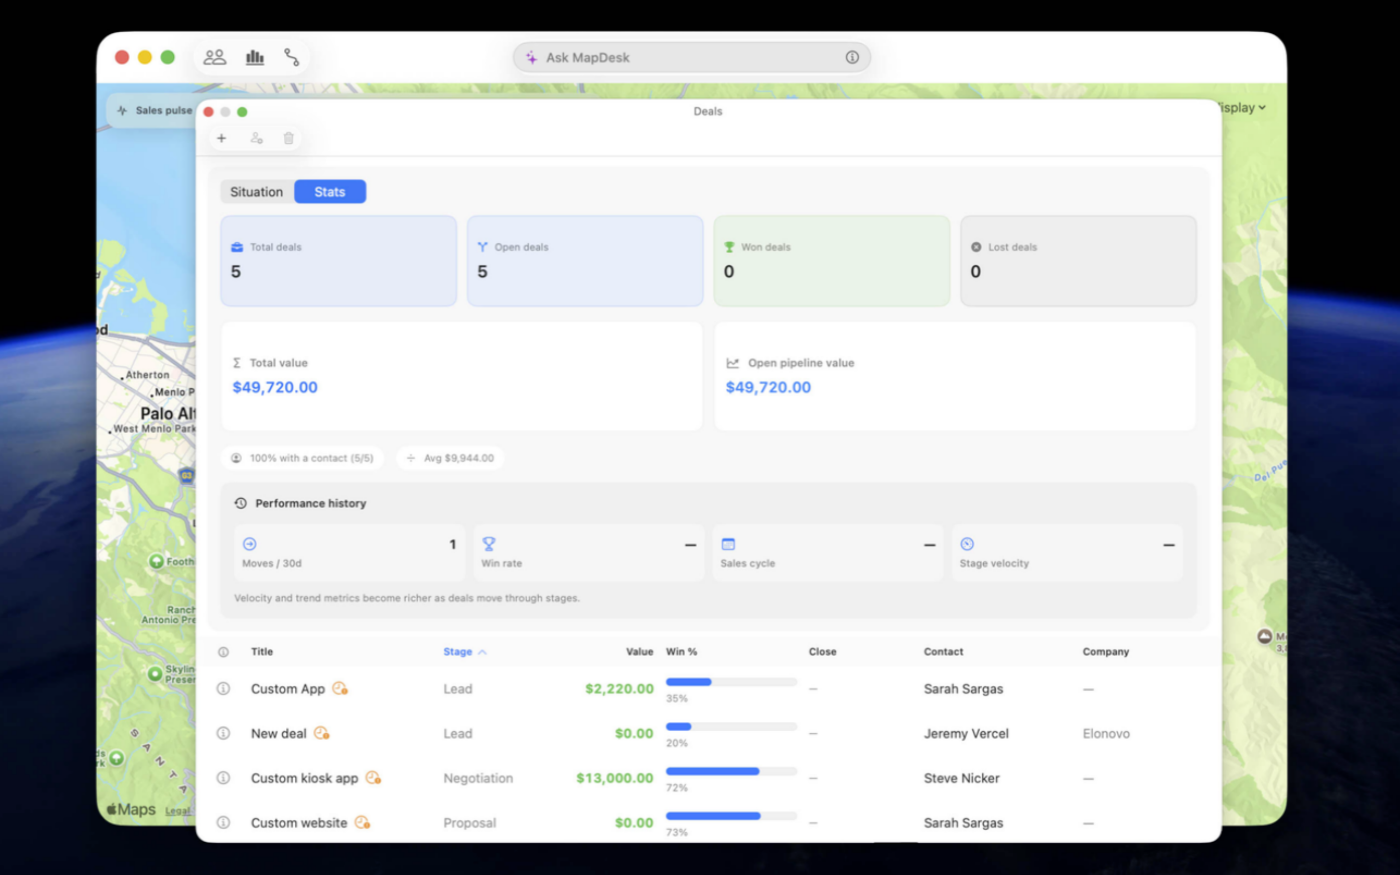Click the orange clock badge beside New deal
This screenshot has height=875, width=1400.
(322, 733)
